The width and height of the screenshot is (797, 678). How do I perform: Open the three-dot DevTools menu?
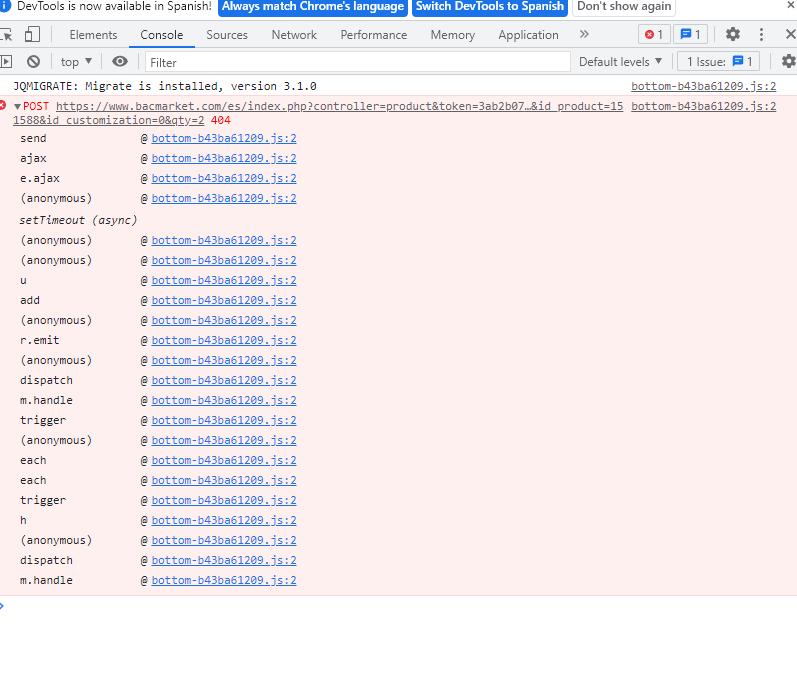click(x=761, y=35)
